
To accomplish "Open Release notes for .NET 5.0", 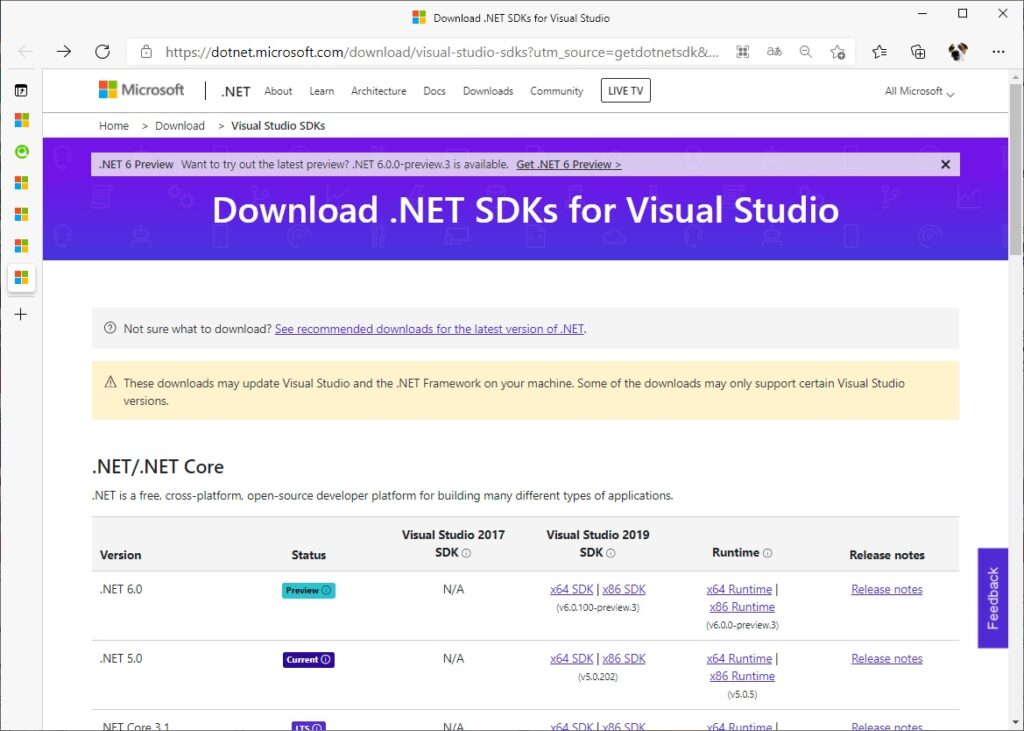I will pos(887,658).
